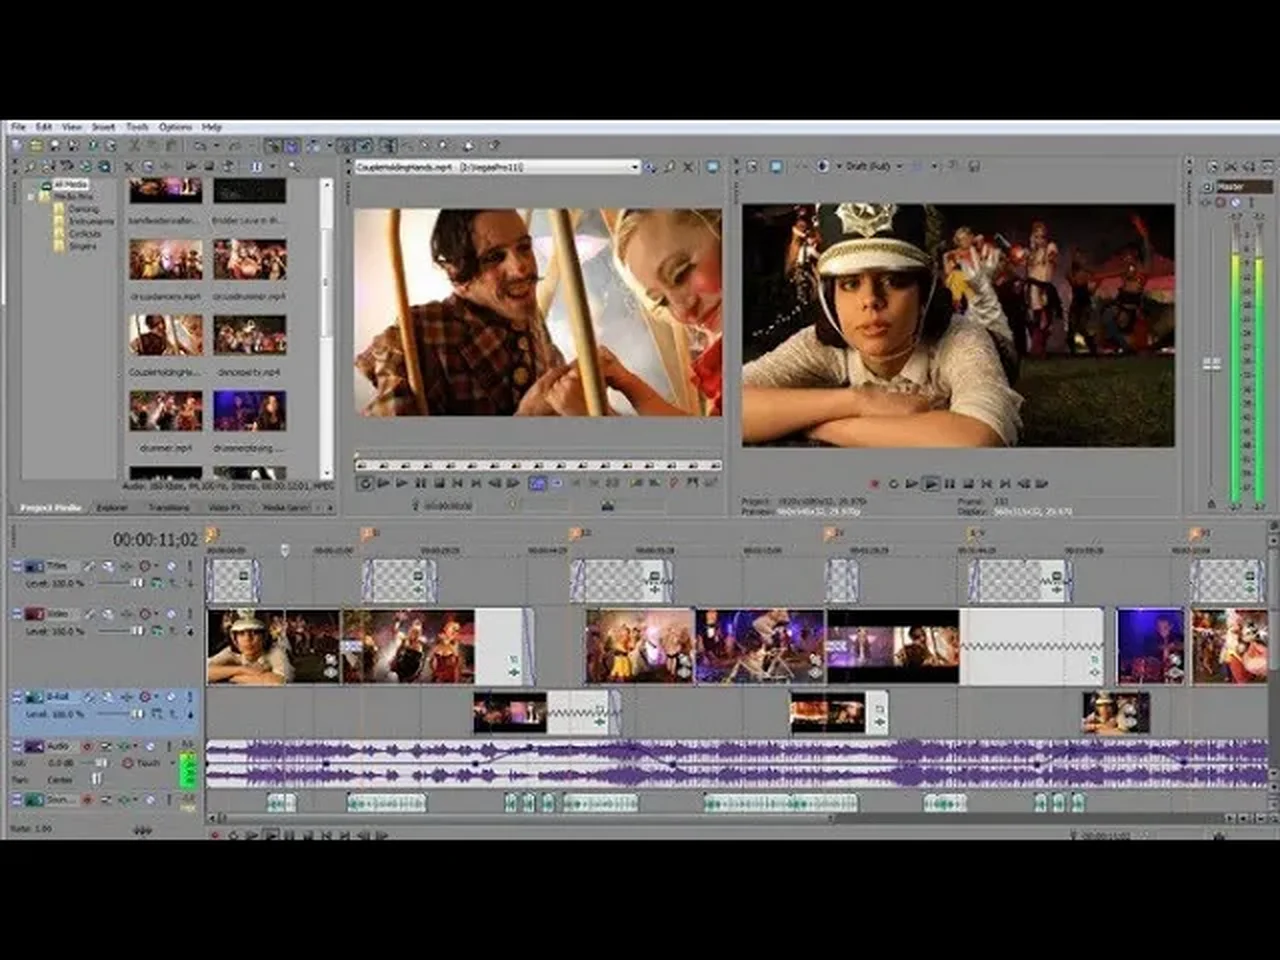Image resolution: width=1280 pixels, height=960 pixels.
Task: Click the Arm for Record button on Audio track
Action: (87, 746)
